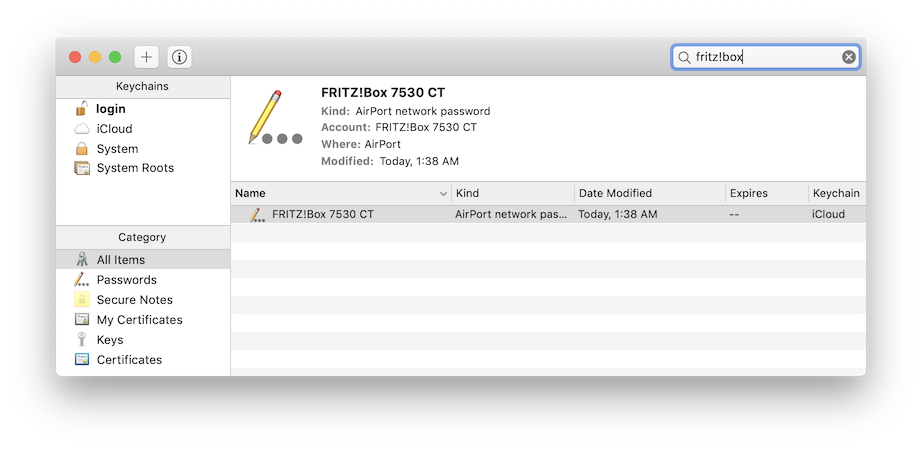Click the magnifying glass search icon
922x450 pixels.
pos(684,58)
